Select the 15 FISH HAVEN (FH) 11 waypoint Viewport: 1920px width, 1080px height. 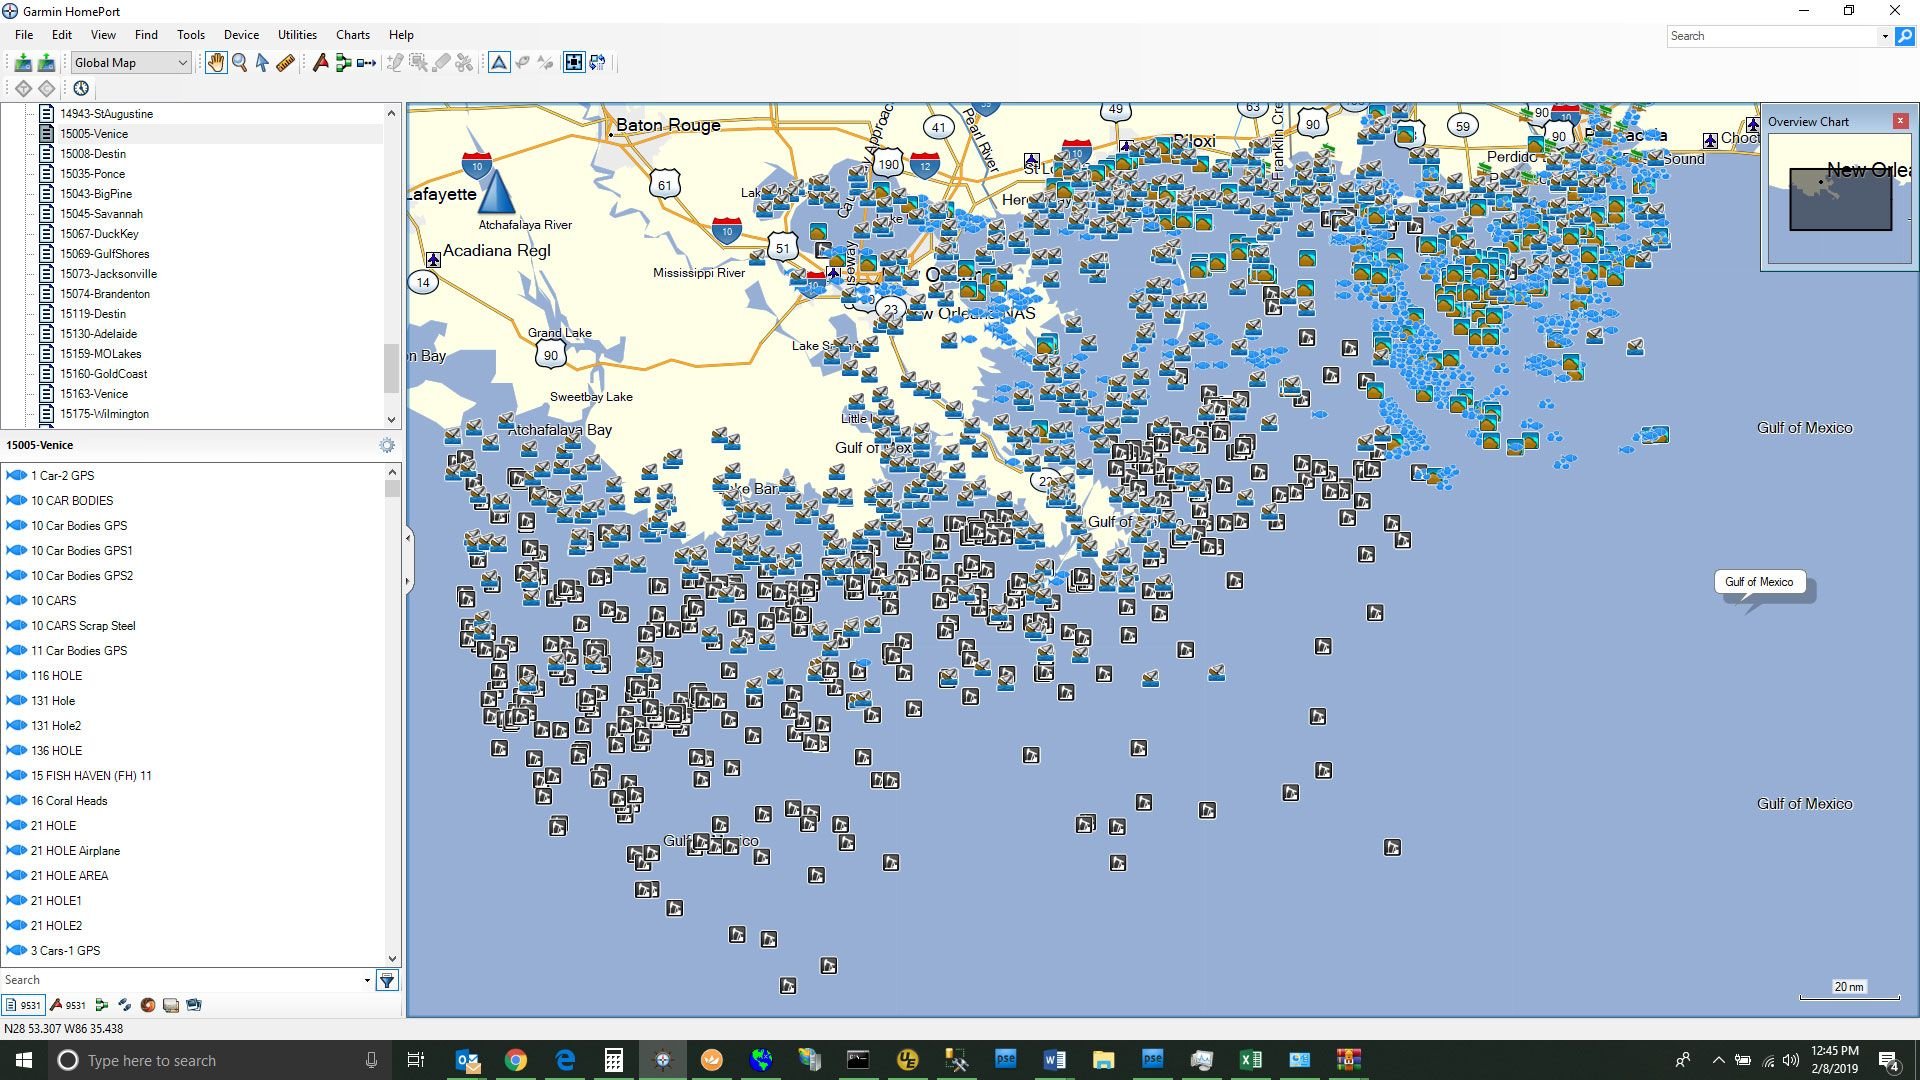click(91, 776)
